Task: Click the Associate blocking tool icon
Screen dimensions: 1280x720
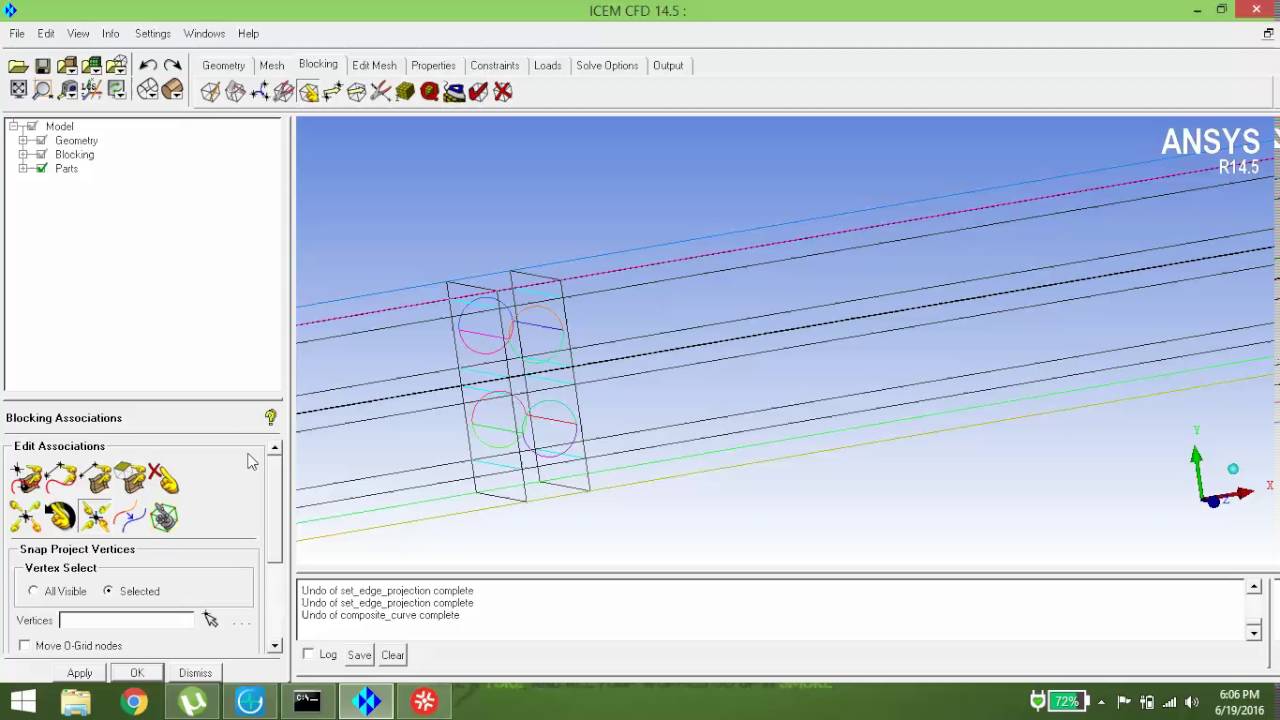Action: (x=308, y=92)
